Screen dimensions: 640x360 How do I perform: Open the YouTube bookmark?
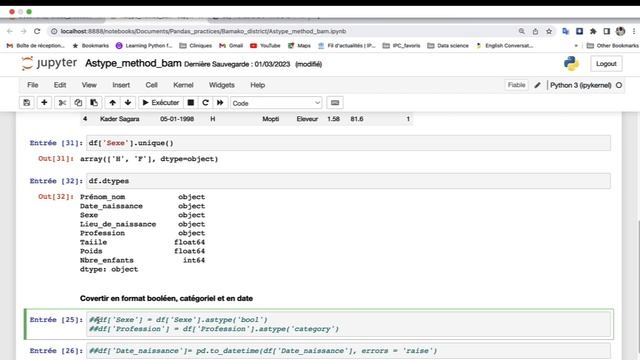coord(265,46)
